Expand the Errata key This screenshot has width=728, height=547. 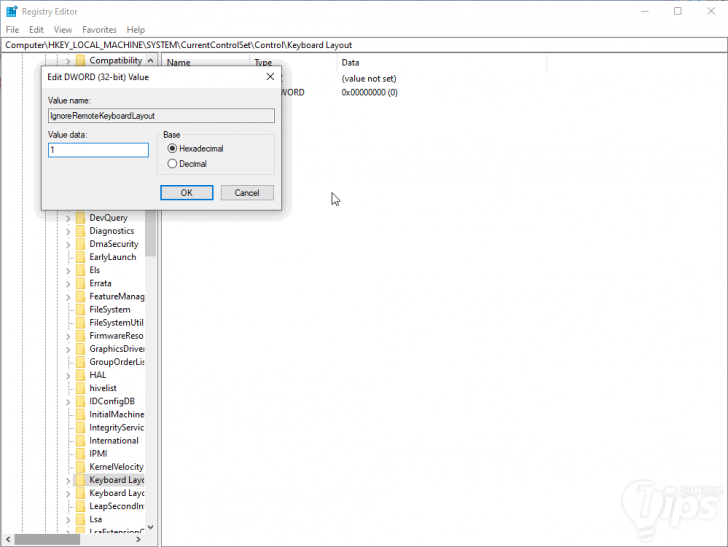(68, 284)
